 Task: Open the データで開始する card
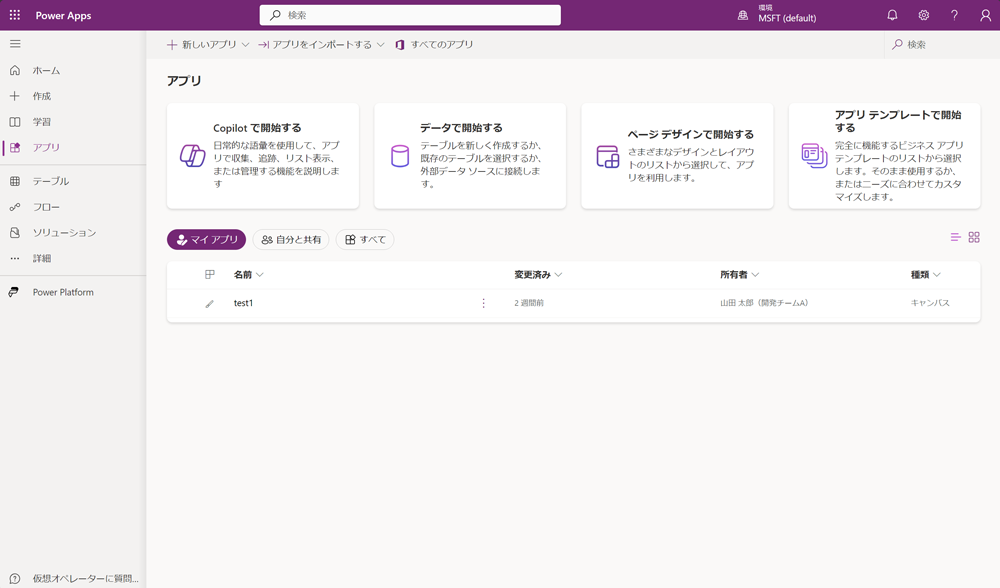[470, 156]
